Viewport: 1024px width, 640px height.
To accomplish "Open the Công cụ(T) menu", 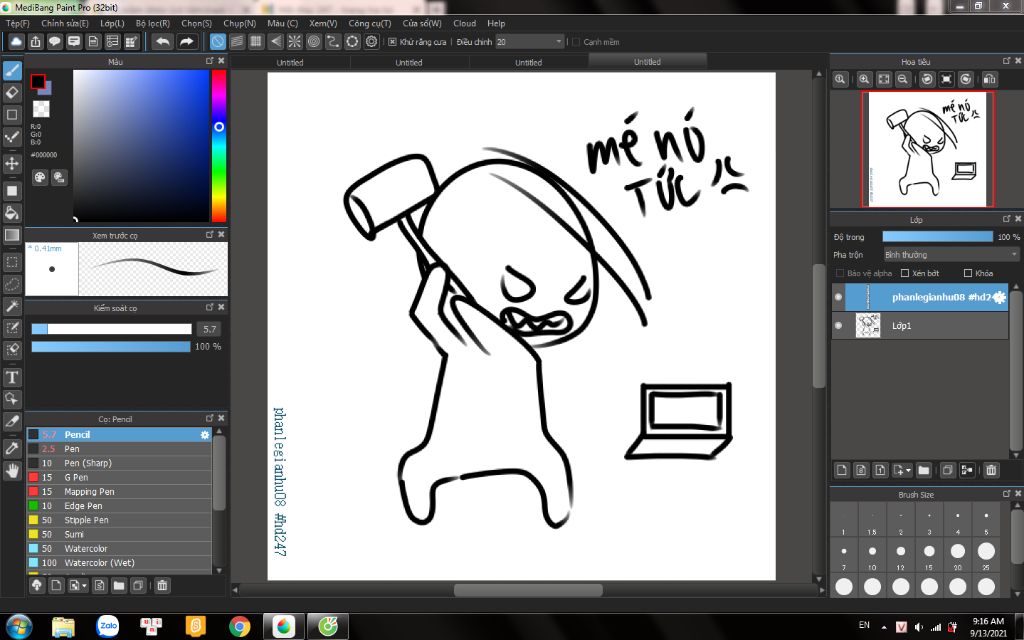I will pyautogui.click(x=370, y=23).
